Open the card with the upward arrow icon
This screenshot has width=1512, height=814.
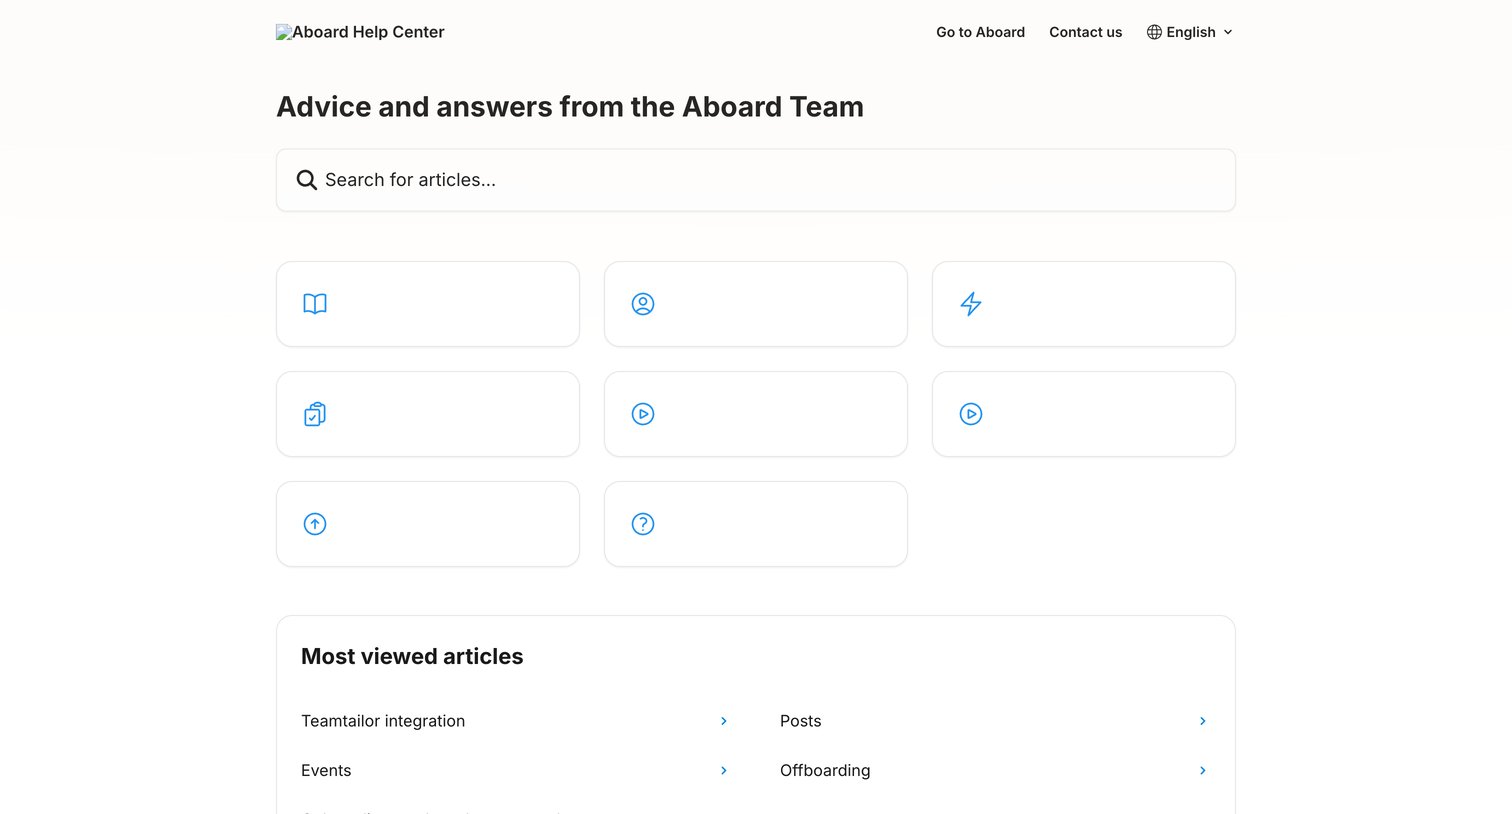[x=428, y=524]
